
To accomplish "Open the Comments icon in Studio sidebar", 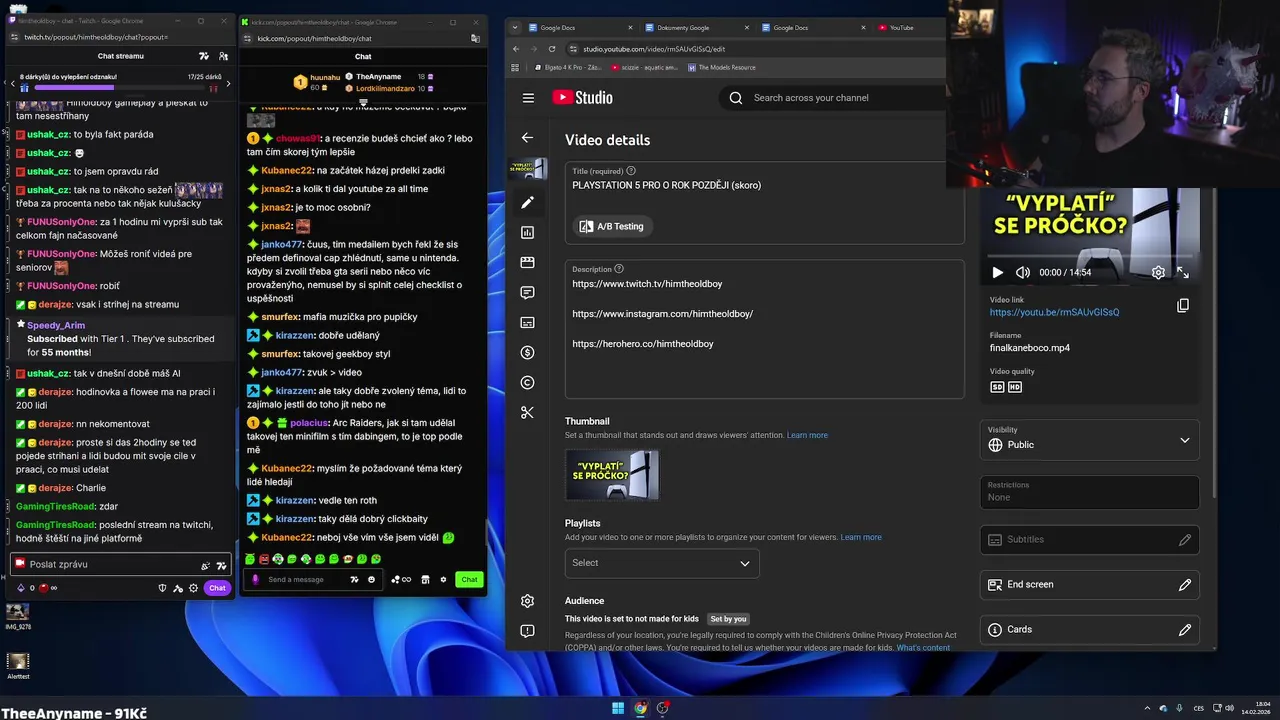I will pos(527,292).
